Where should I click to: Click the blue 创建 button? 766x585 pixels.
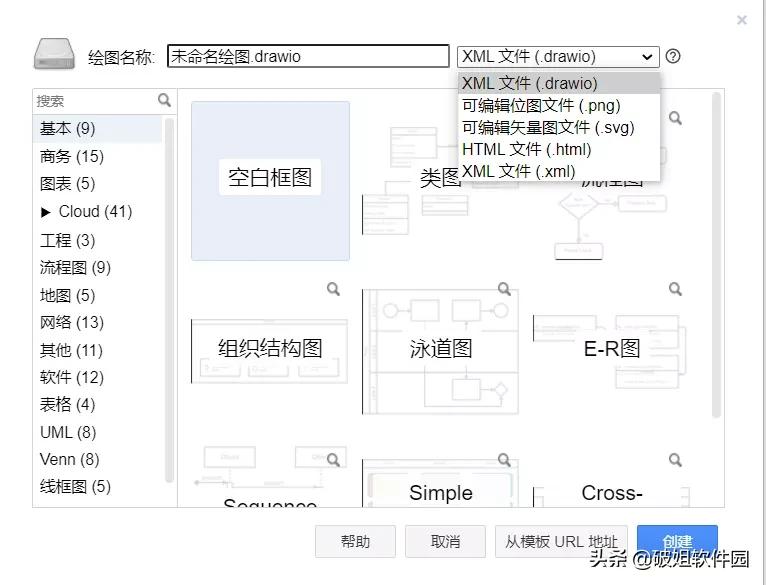[677, 541]
